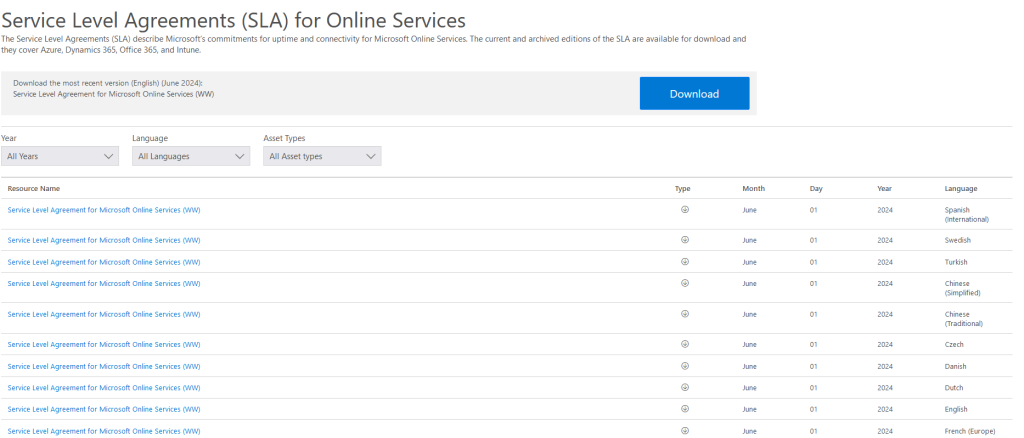Click download icon in French (Europe) row
Image resolution: width=1024 pixels, height=438 pixels.
pyautogui.click(x=684, y=430)
